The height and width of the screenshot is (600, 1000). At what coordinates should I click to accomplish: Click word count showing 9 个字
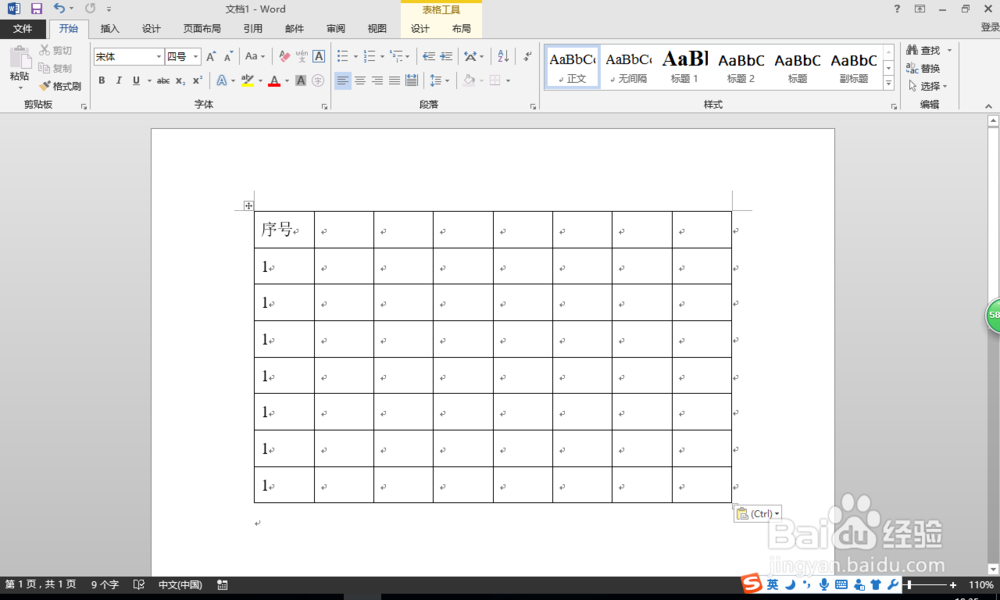[104, 585]
